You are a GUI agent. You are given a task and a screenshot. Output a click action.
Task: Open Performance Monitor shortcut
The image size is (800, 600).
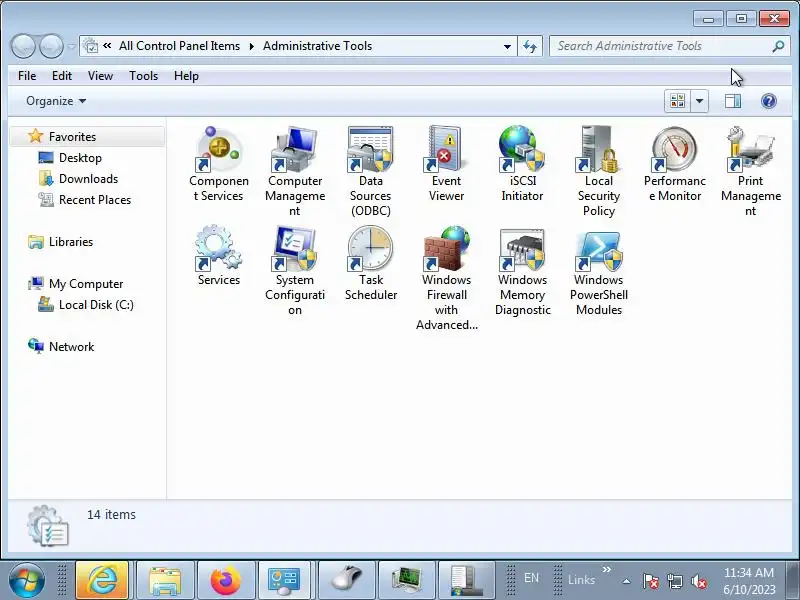[674, 164]
